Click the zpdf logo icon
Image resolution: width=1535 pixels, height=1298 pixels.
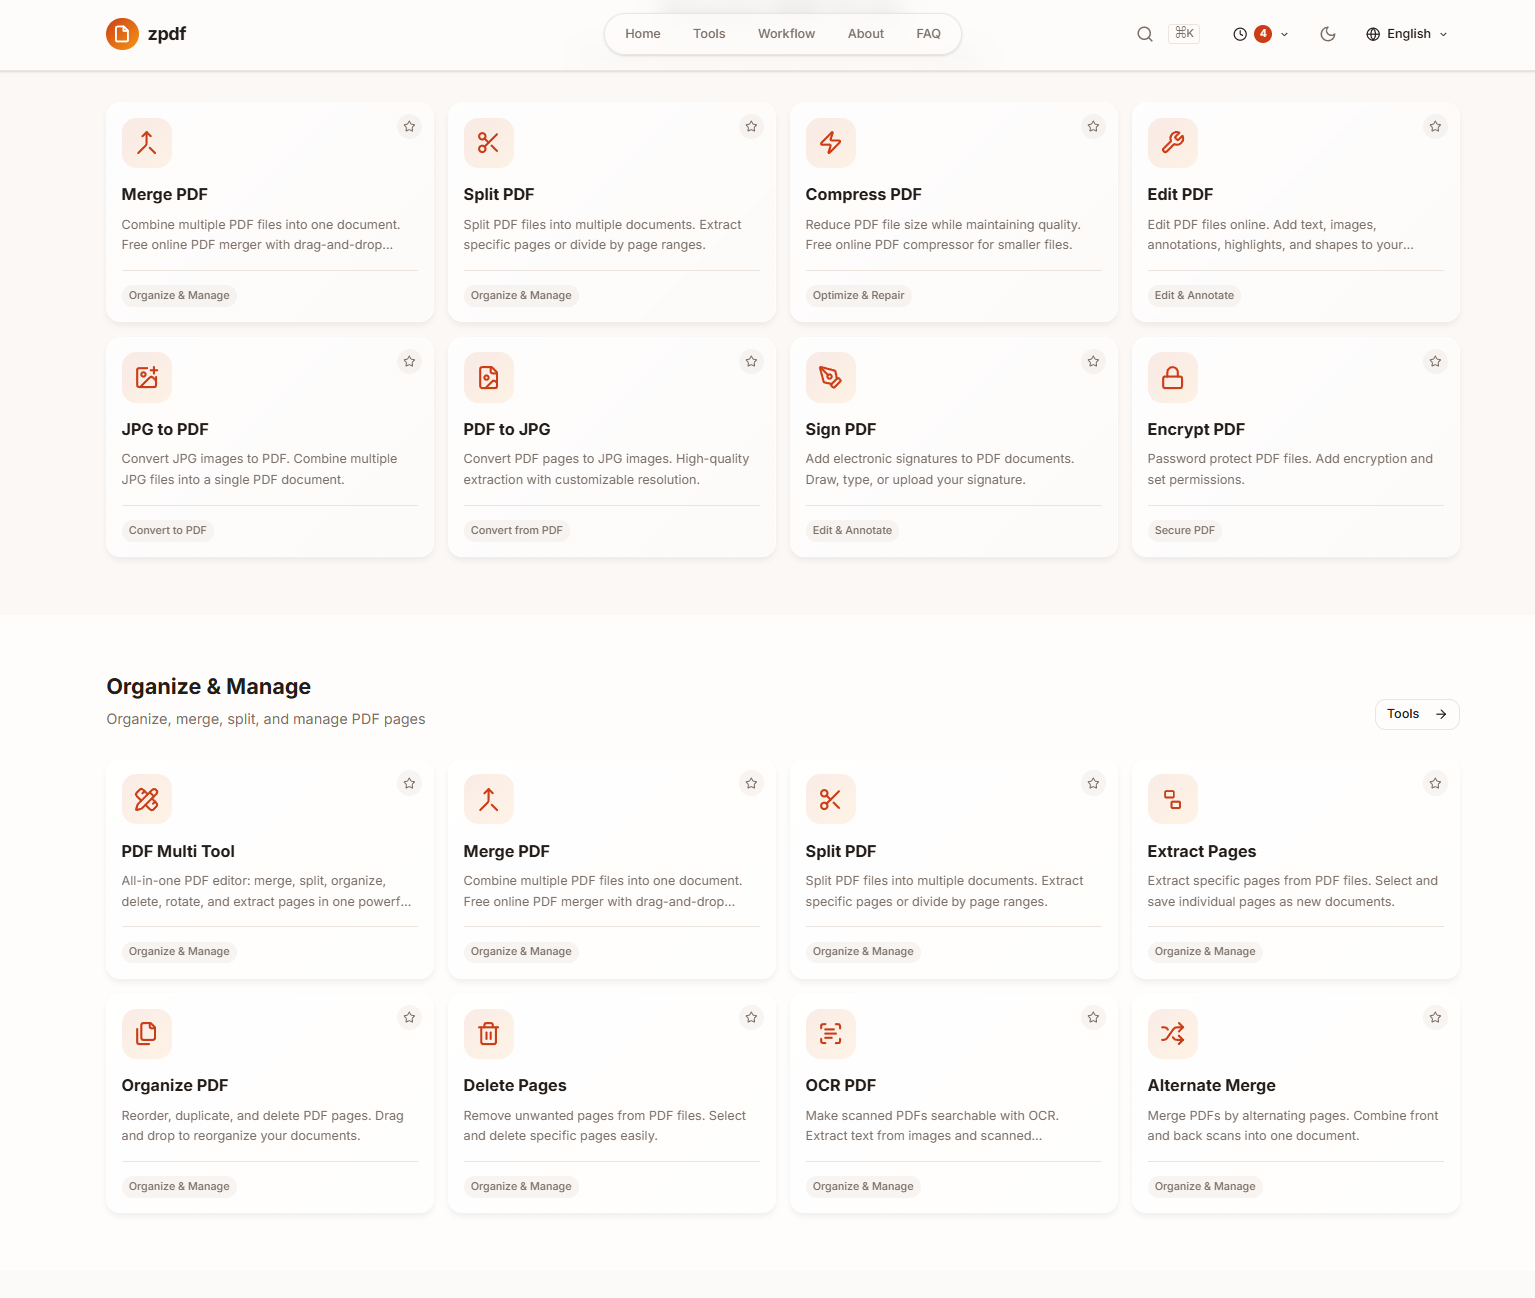122,34
